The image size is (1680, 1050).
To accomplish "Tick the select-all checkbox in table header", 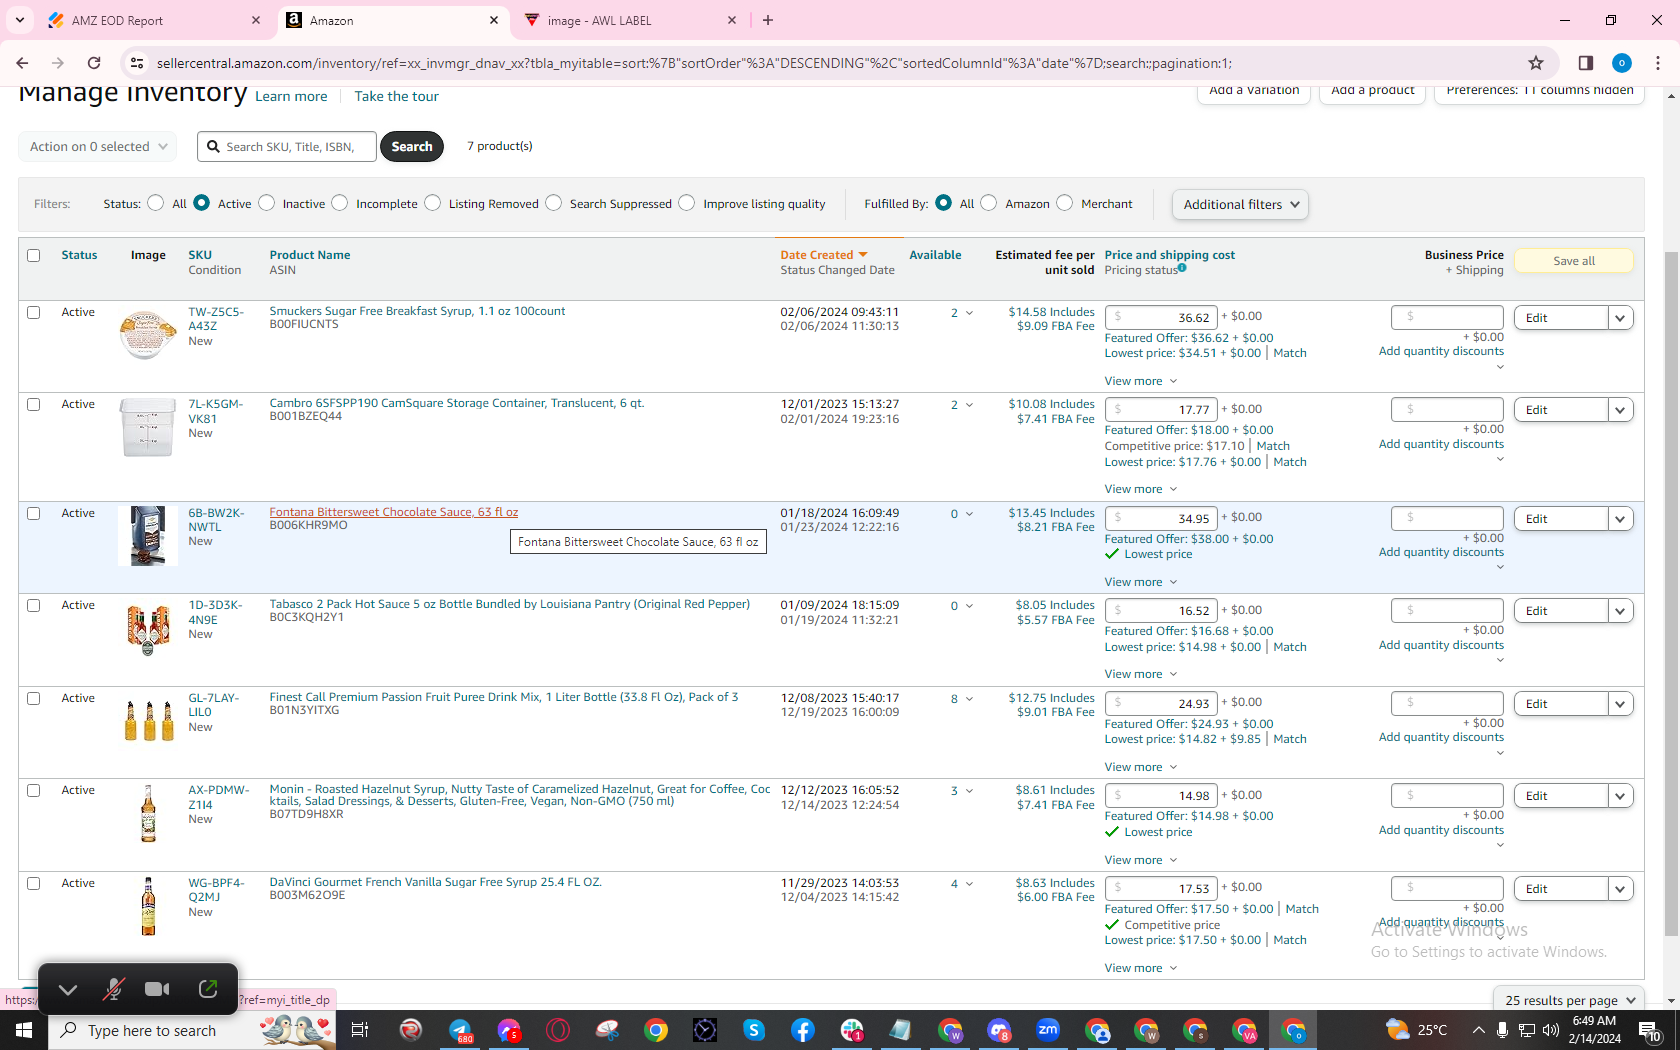I will tap(34, 255).
